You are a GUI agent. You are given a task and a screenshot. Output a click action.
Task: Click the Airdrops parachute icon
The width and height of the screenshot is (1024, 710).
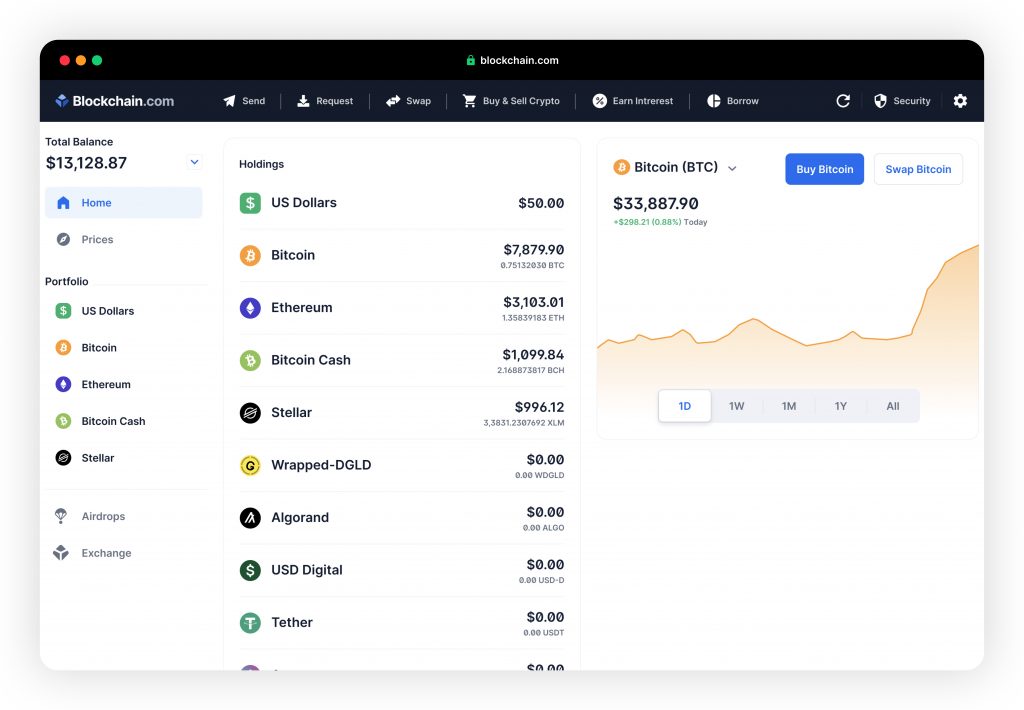(x=61, y=516)
